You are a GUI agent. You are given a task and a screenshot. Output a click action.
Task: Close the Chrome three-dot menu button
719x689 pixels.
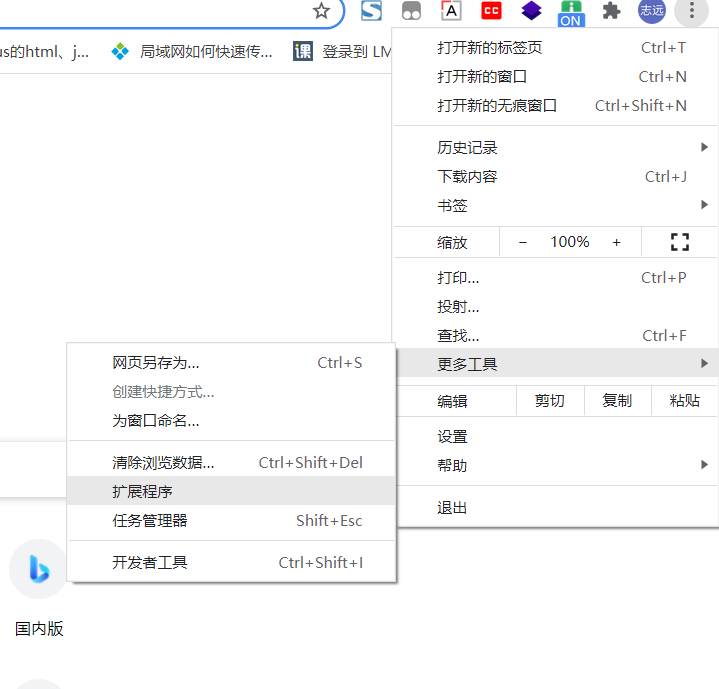691,11
